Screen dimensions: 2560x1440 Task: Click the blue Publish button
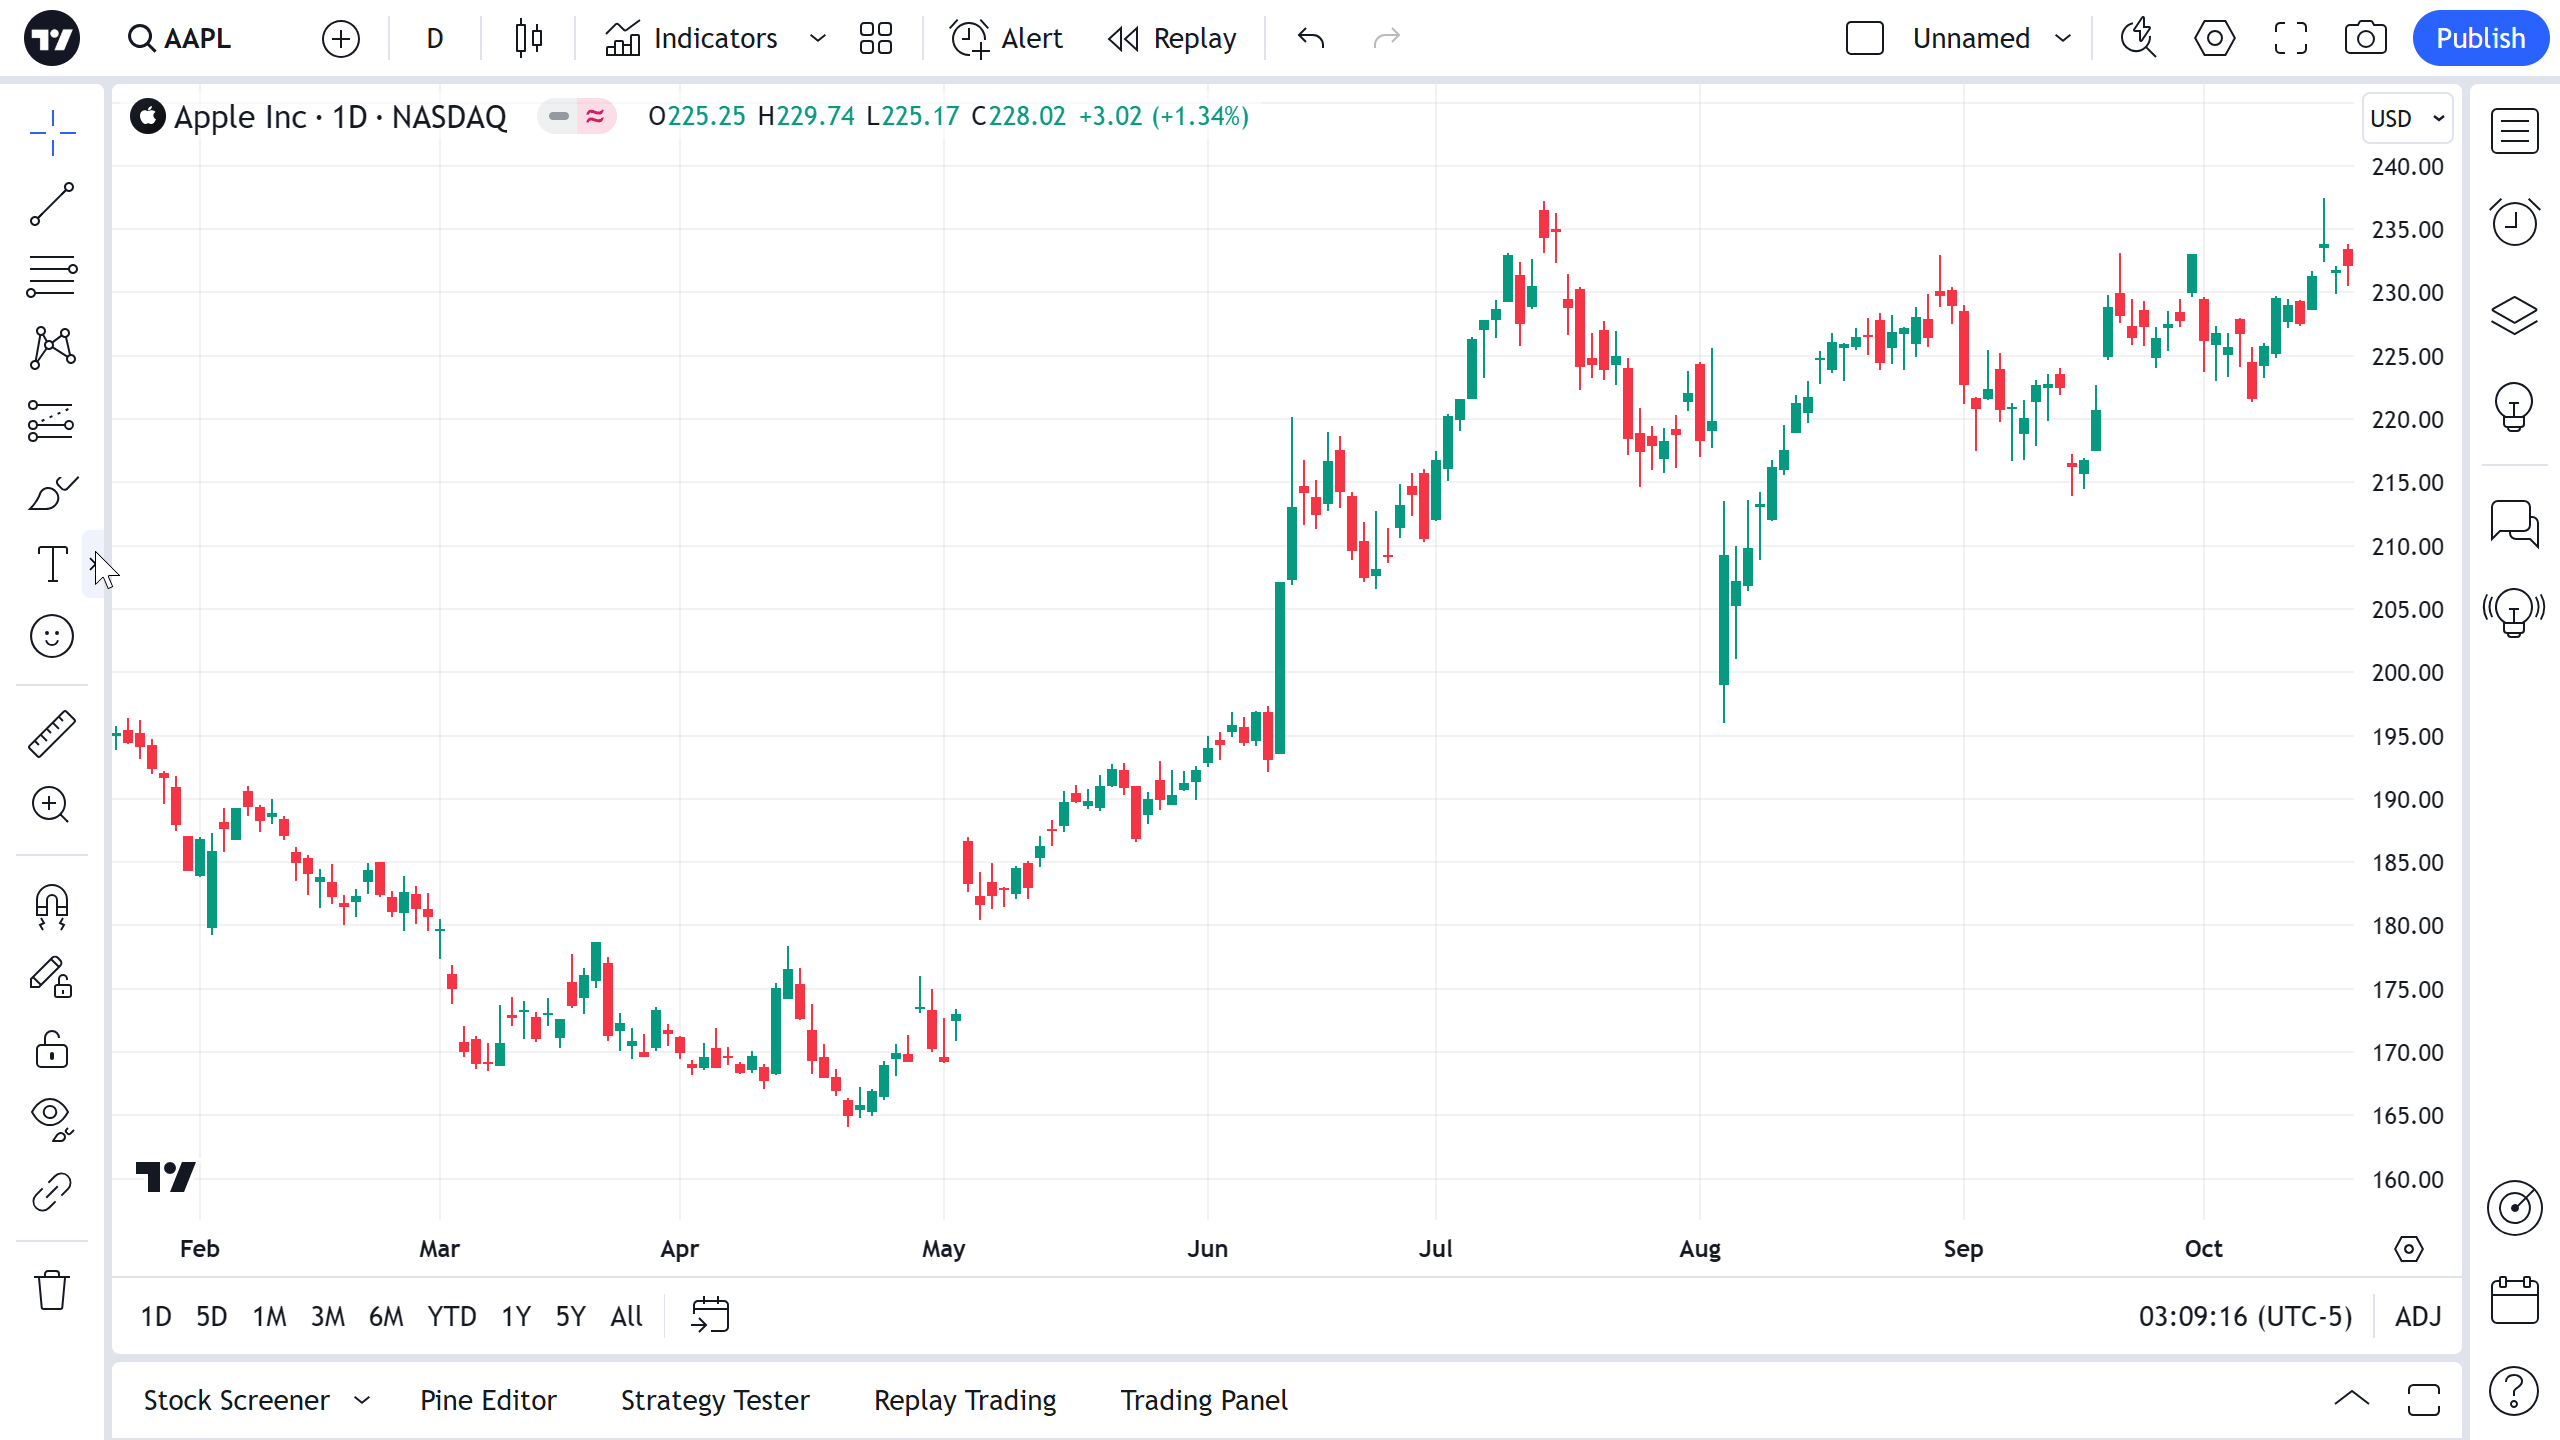coord(2480,39)
